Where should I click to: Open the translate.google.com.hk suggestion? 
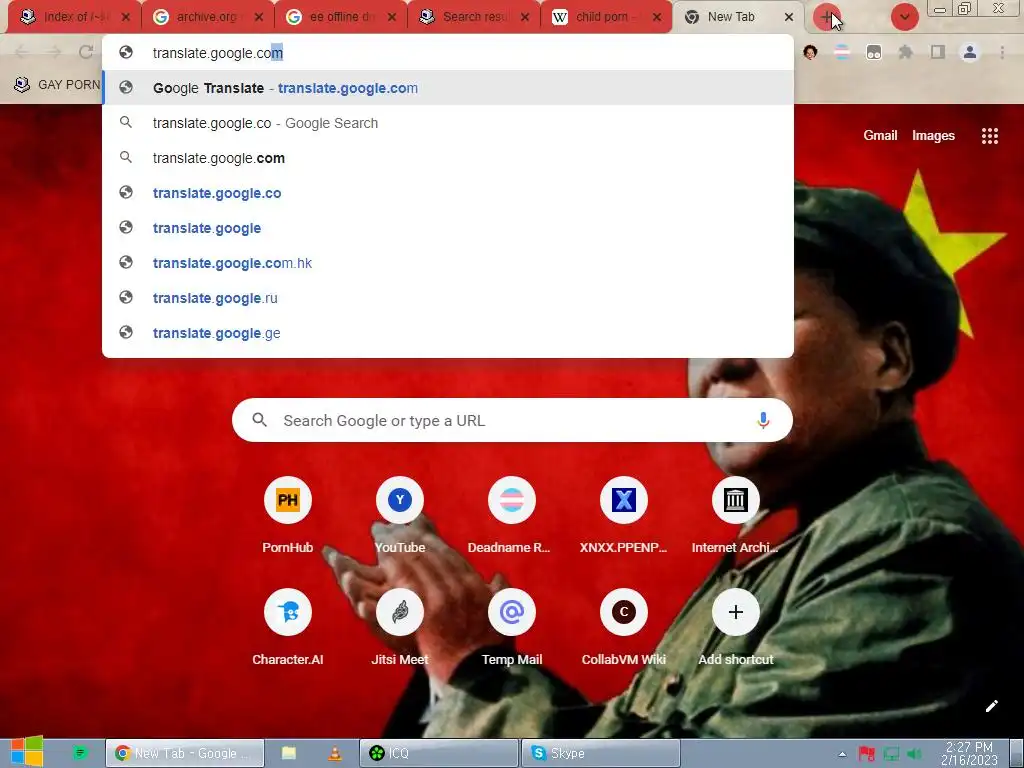pos(448,263)
